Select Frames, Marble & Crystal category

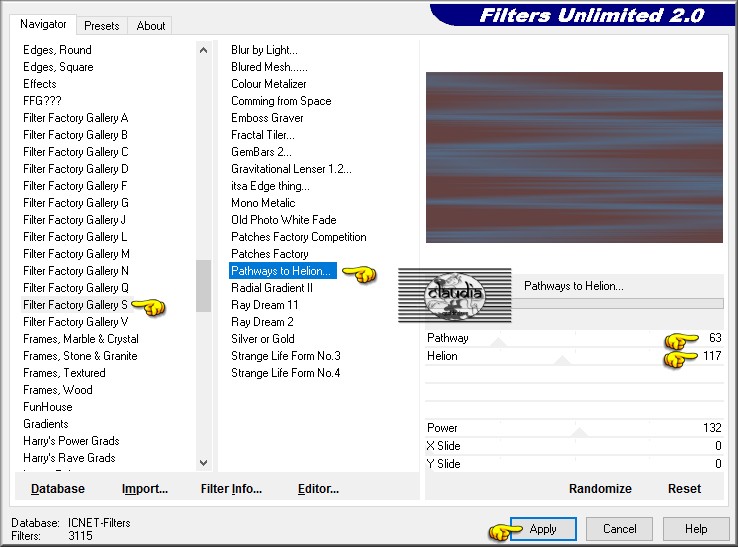click(x=81, y=339)
